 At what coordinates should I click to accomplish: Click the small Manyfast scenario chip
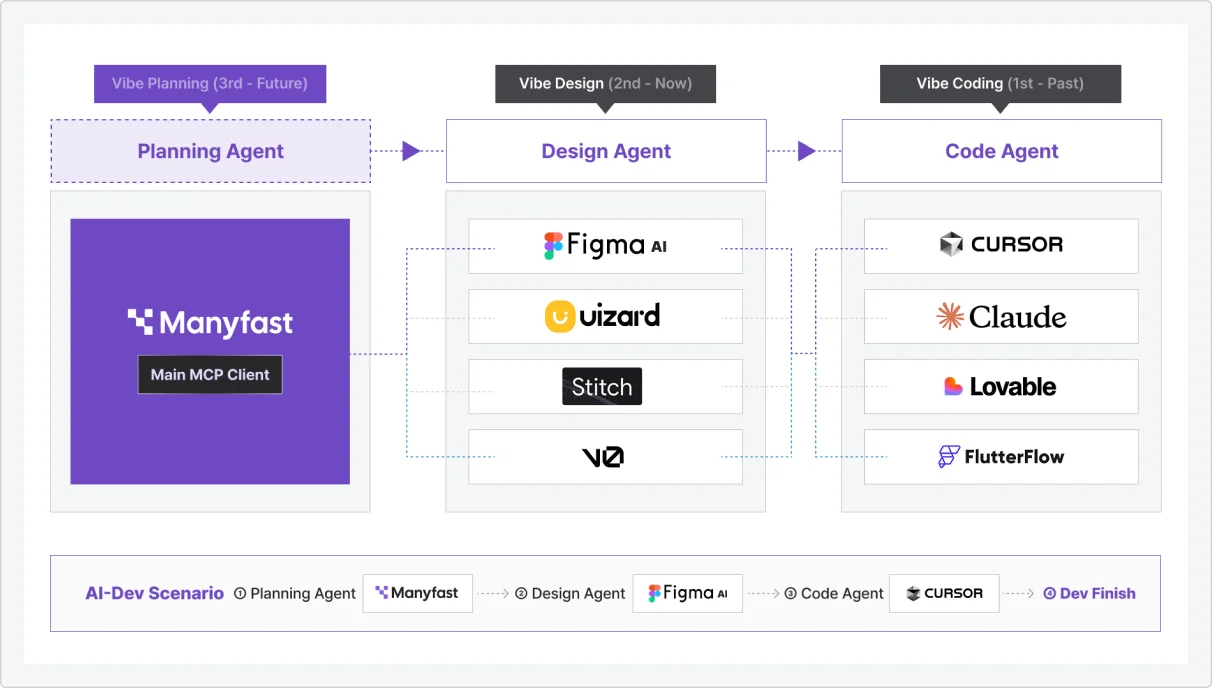click(417, 593)
